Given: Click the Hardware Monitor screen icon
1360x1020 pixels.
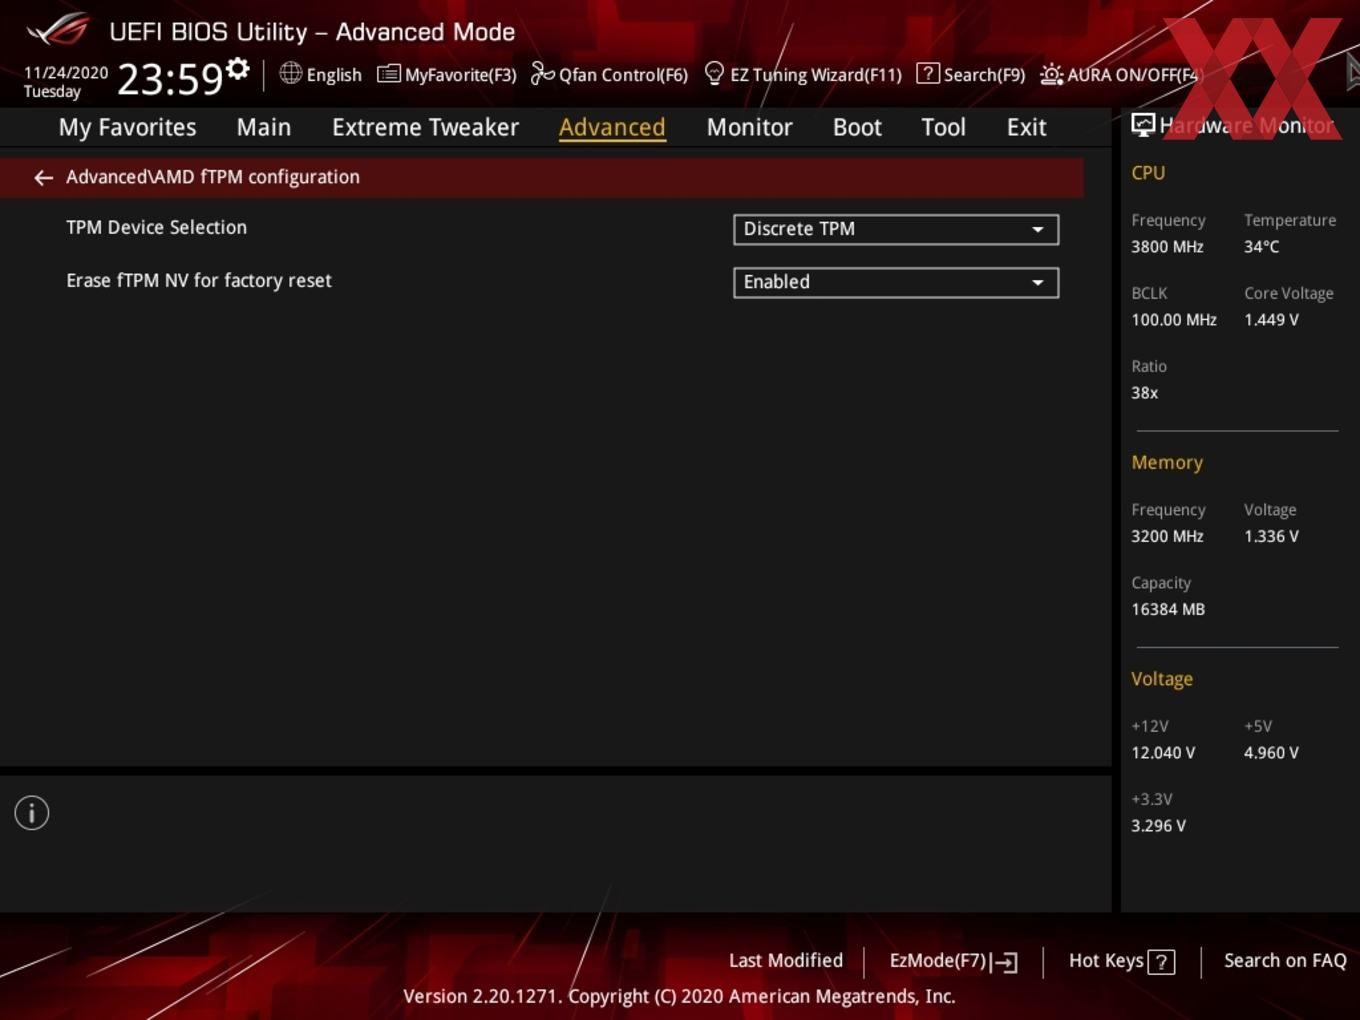Looking at the screenshot, I should tap(1143, 125).
